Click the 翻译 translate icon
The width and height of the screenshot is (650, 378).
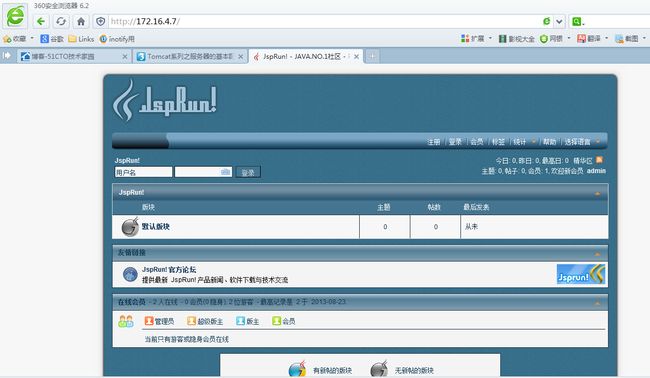pyautogui.click(x=582, y=39)
